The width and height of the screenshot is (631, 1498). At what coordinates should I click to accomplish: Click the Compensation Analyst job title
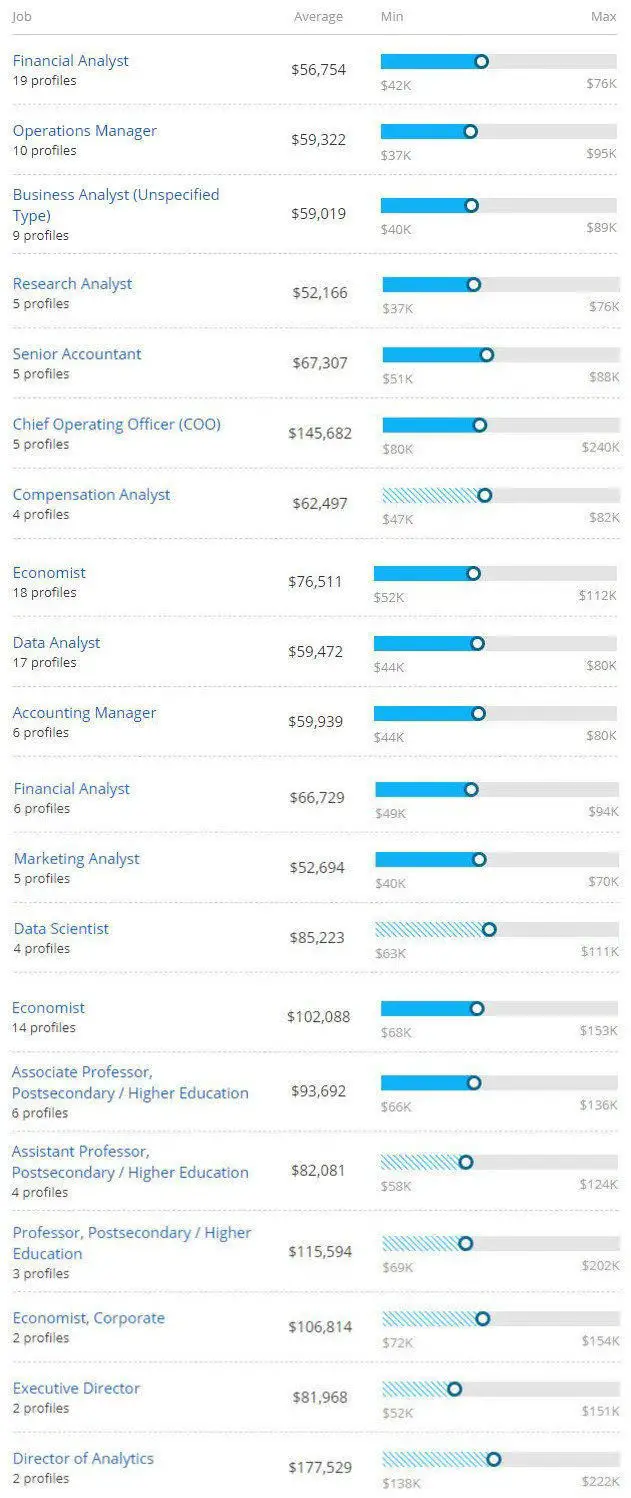[91, 495]
